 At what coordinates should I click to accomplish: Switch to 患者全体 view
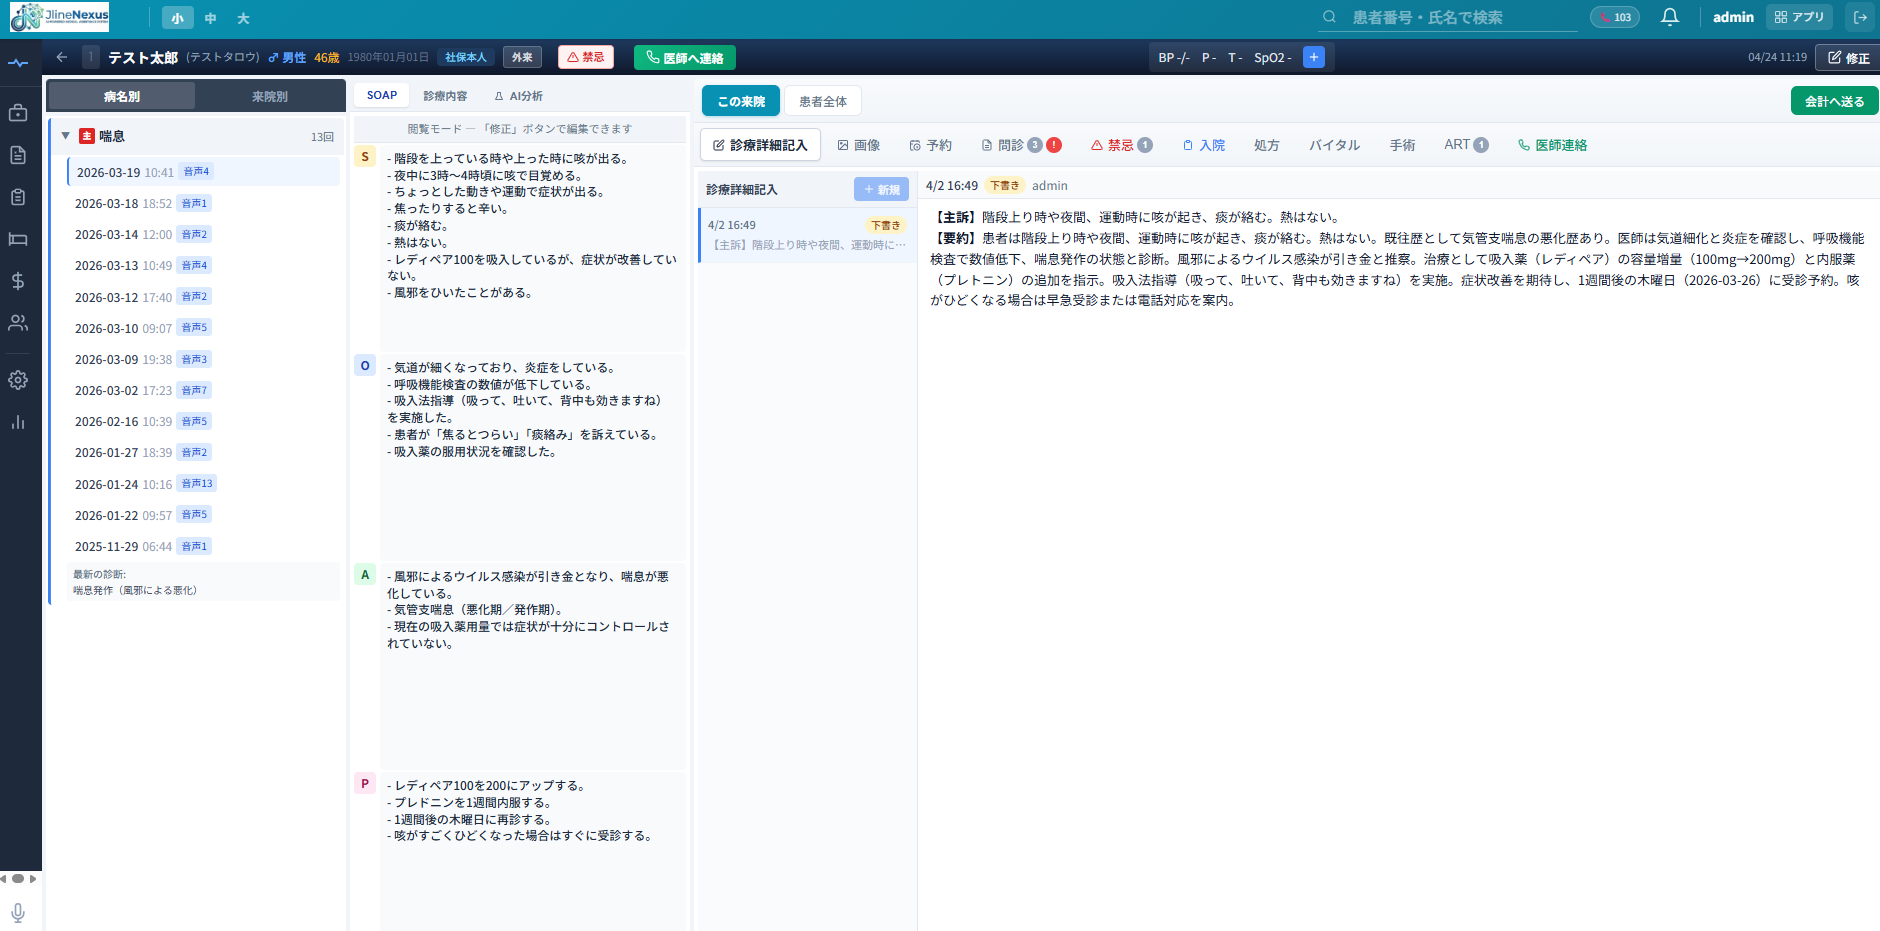[x=822, y=100]
